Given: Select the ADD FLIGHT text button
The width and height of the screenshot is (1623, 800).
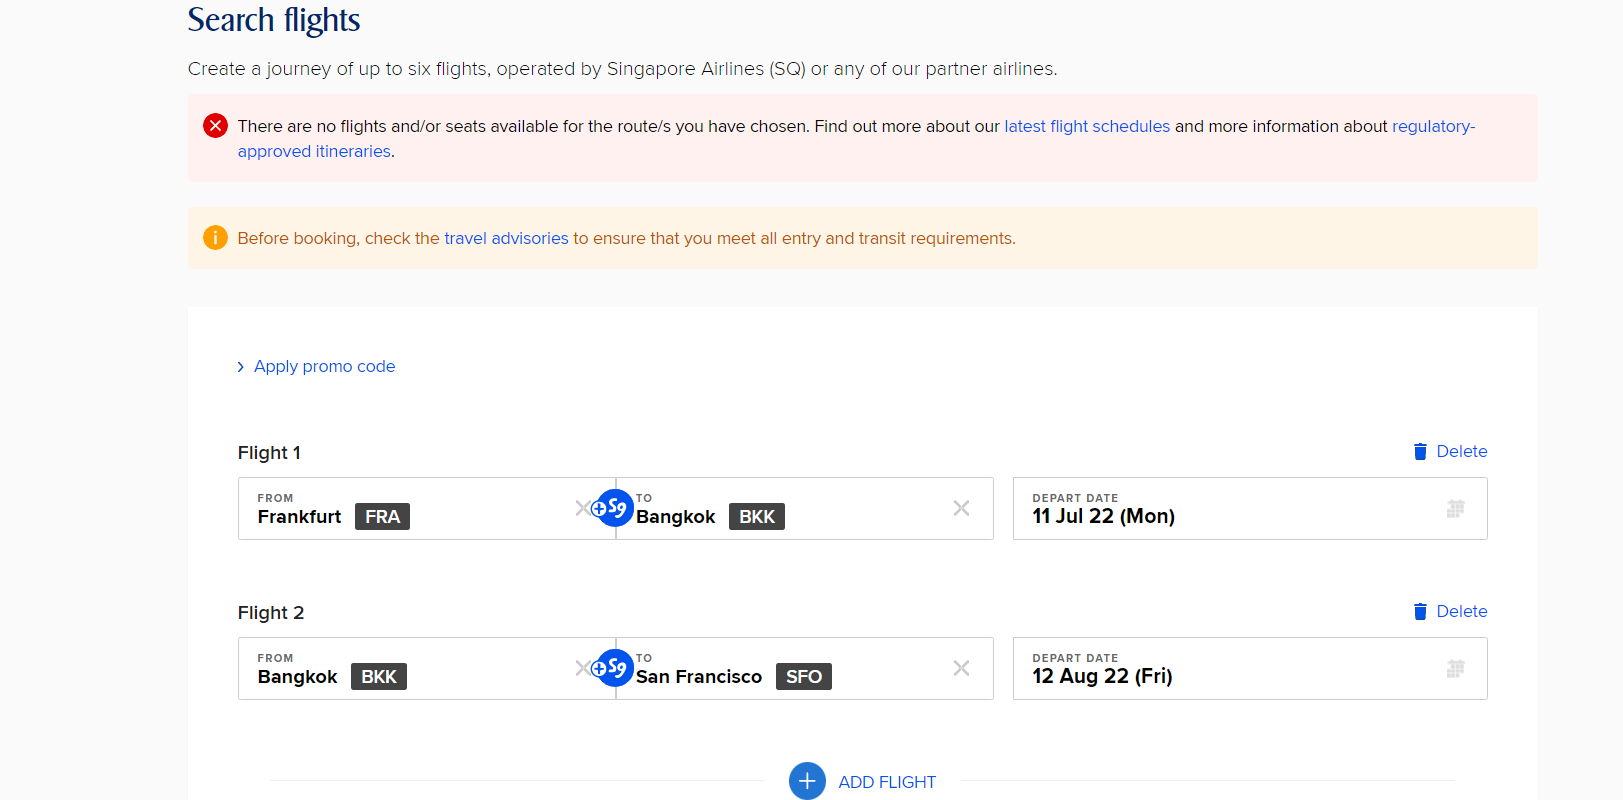Looking at the screenshot, I should [x=887, y=782].
